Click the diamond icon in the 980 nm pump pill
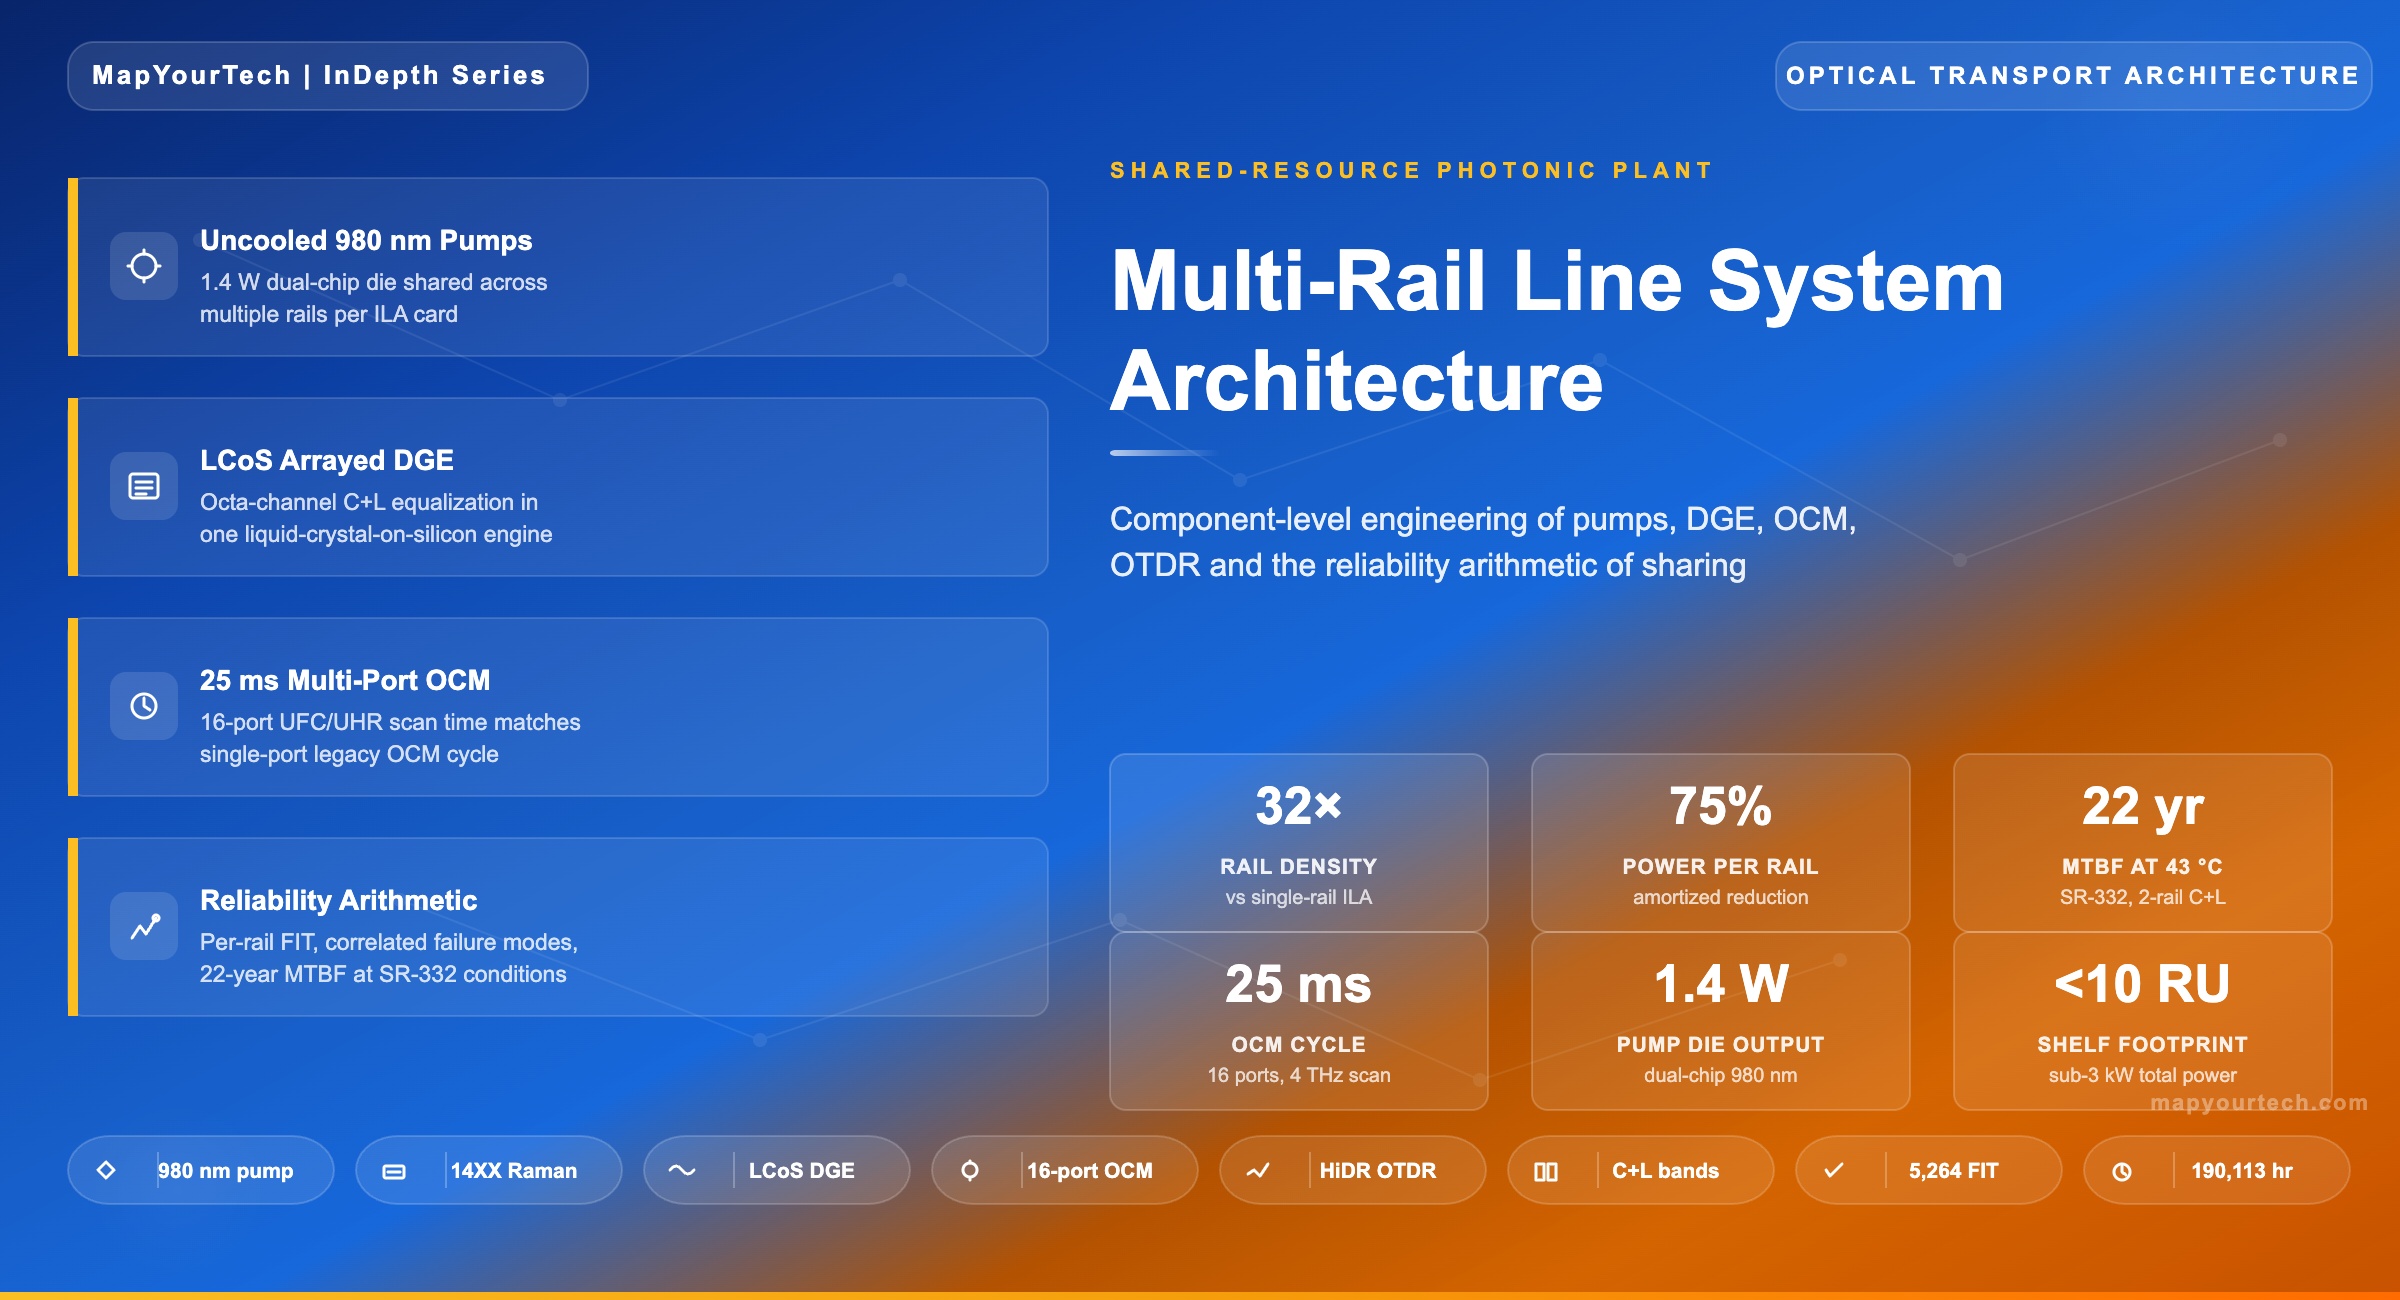2400x1300 pixels. 106,1170
